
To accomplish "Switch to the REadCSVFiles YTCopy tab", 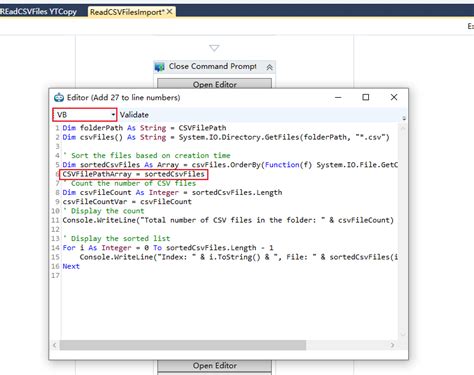I will click(x=39, y=12).
